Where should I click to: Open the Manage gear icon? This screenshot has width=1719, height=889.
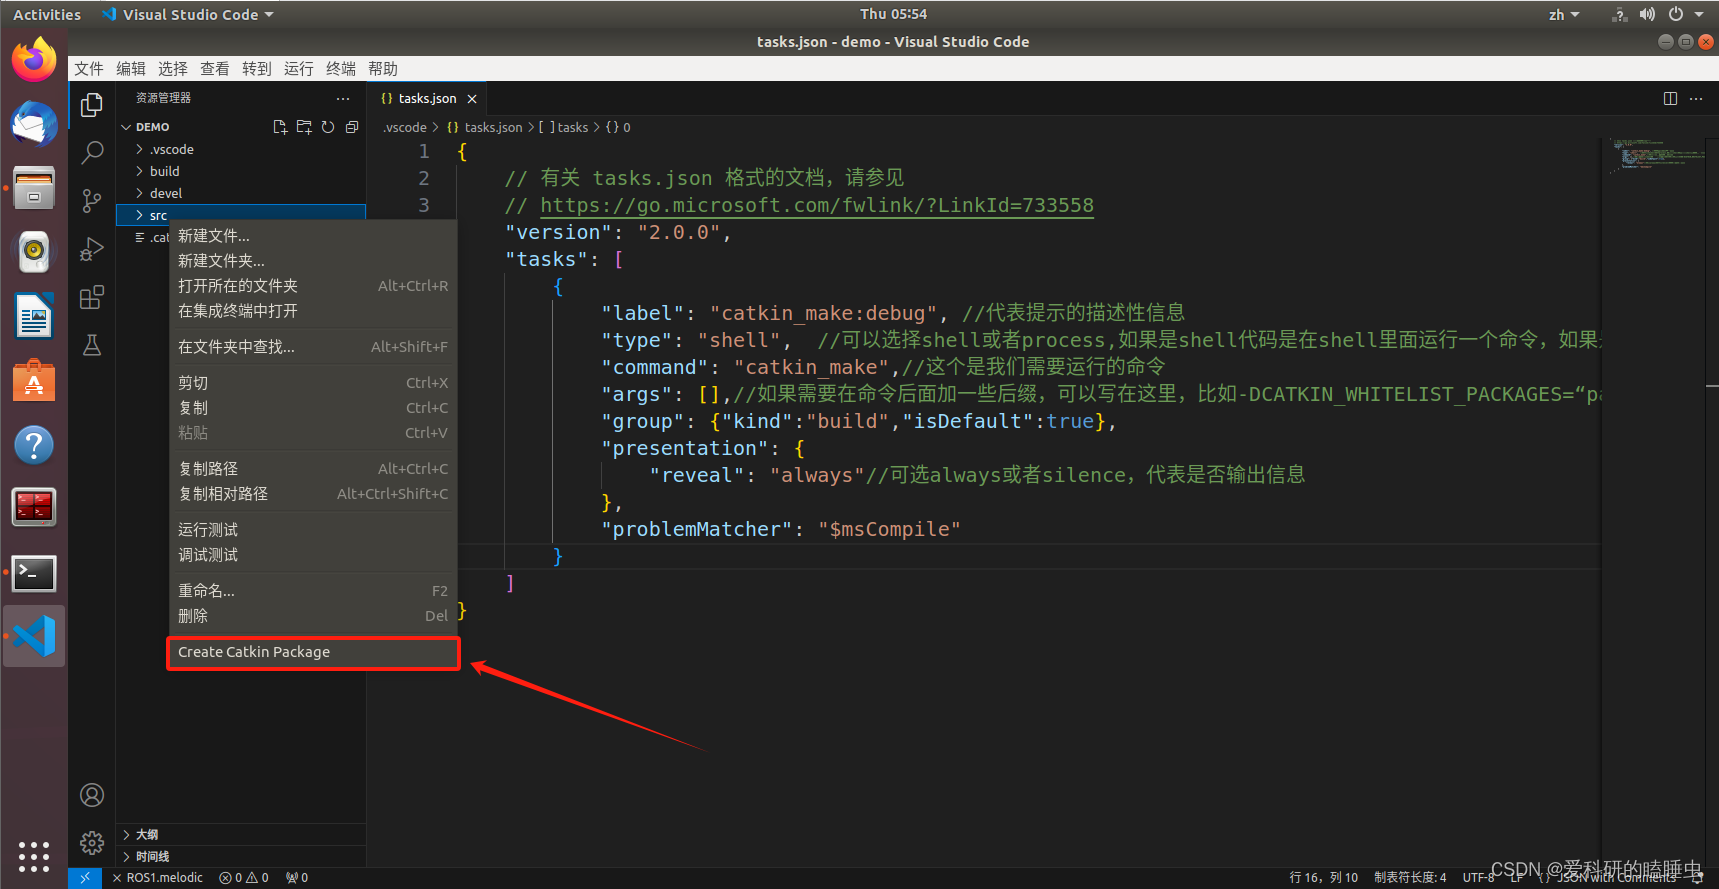(x=92, y=843)
